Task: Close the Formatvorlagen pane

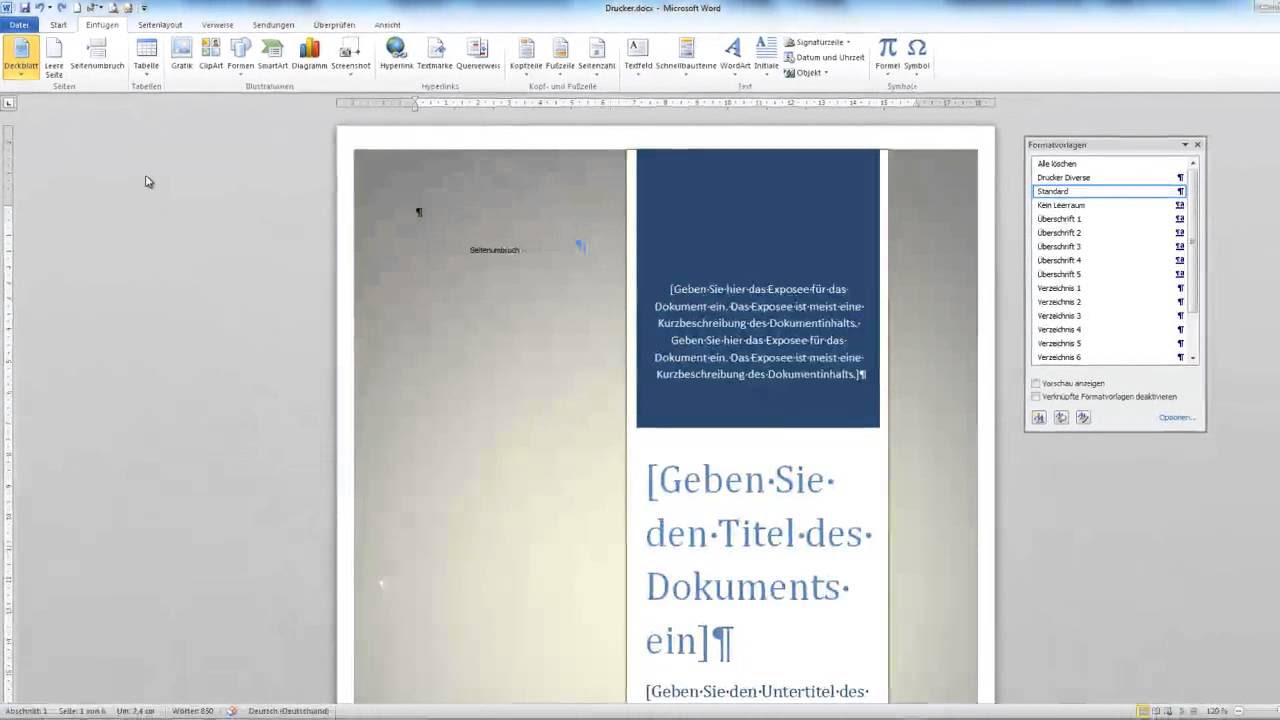Action: click(1197, 145)
